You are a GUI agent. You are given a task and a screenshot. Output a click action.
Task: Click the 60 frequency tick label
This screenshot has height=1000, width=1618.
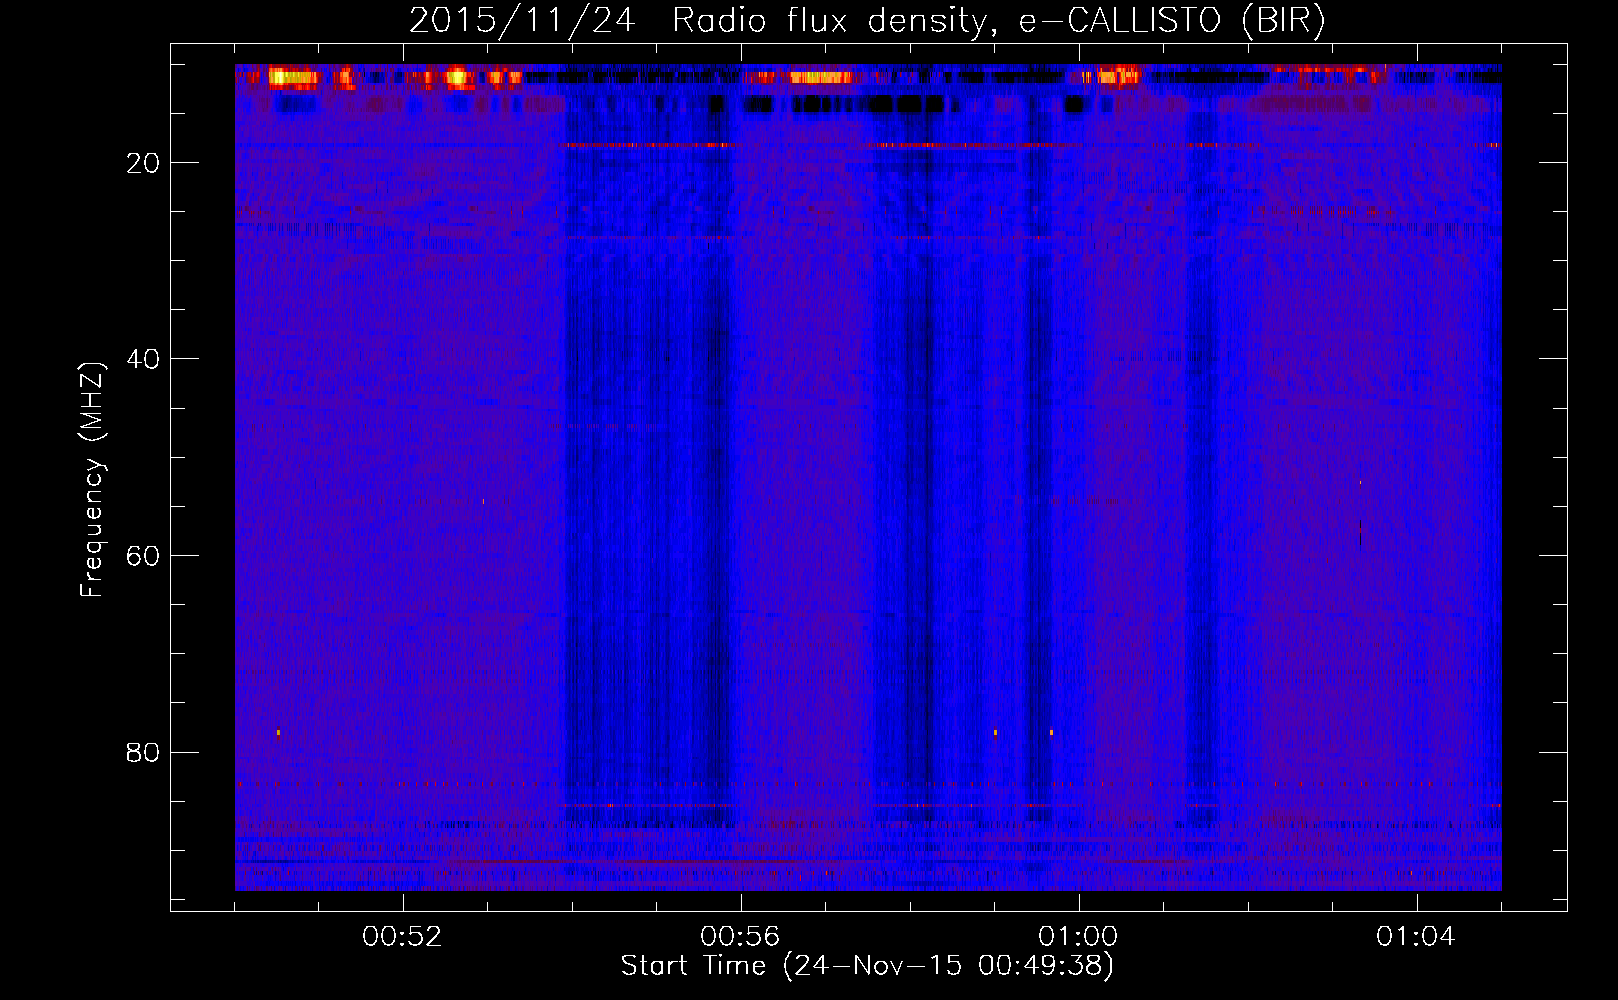coord(143,556)
